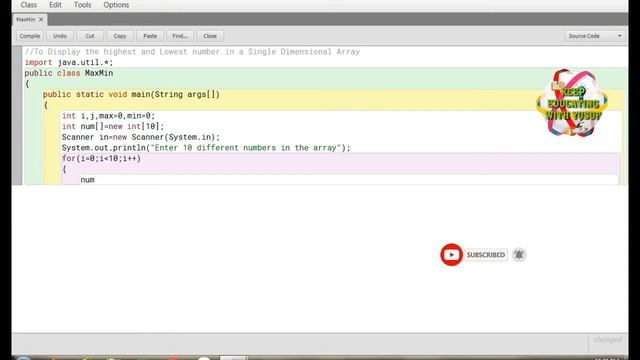Open the Tools menu

coord(82,5)
